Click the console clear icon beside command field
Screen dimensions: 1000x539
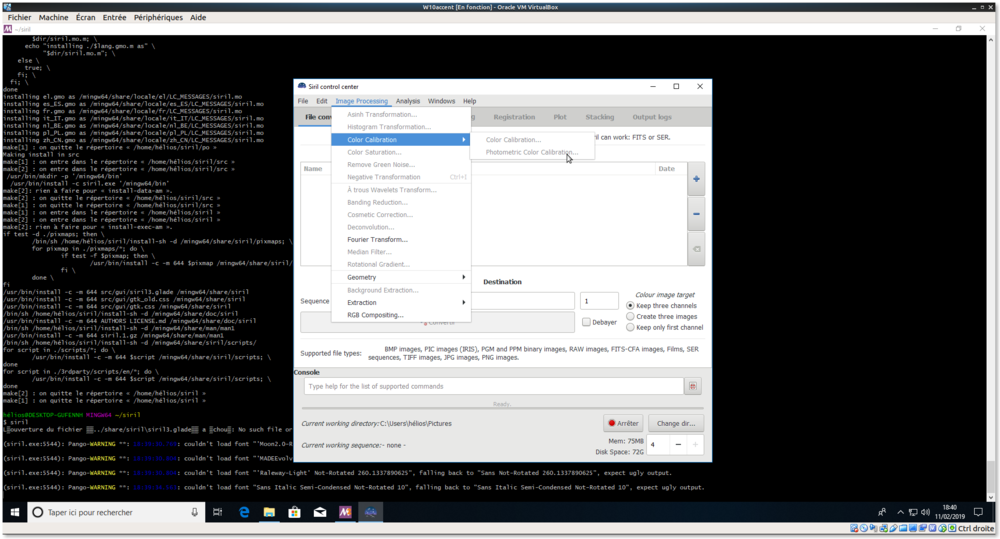coord(693,386)
